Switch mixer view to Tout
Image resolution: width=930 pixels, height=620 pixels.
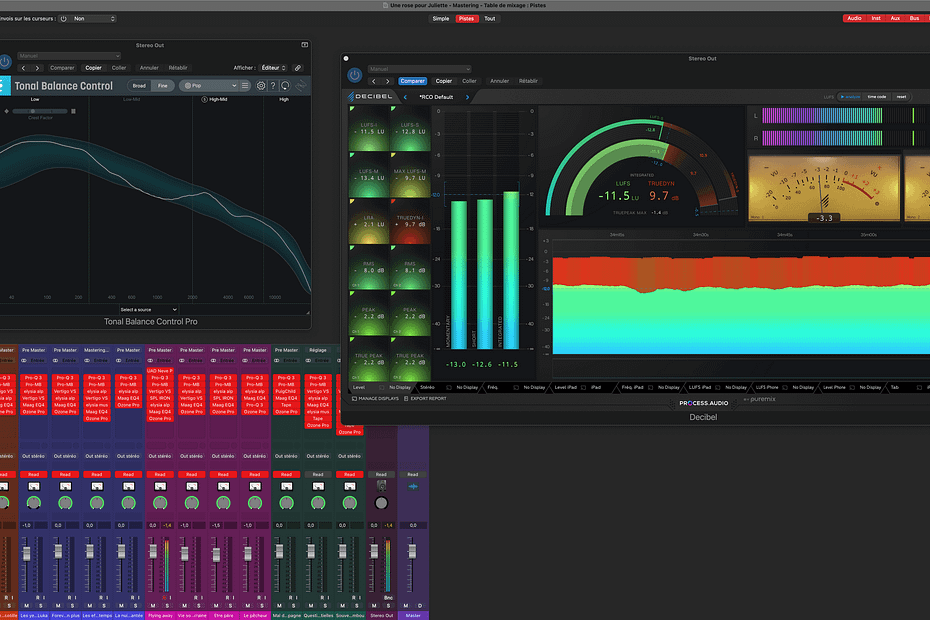point(490,18)
